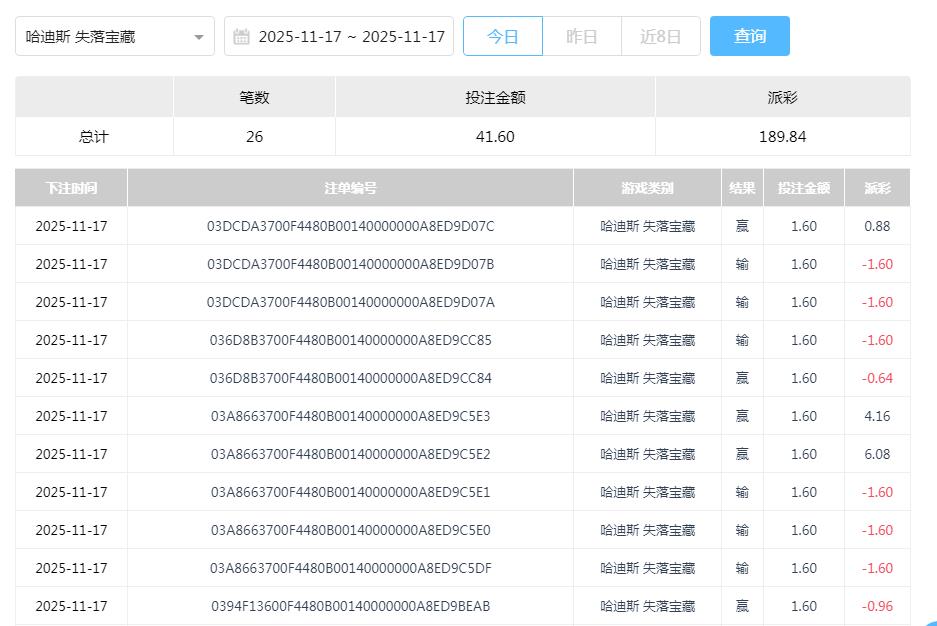Screen dimensions: 937x626
Task: Click bet record ending in A8ED9BEAB
Action: 350,606
